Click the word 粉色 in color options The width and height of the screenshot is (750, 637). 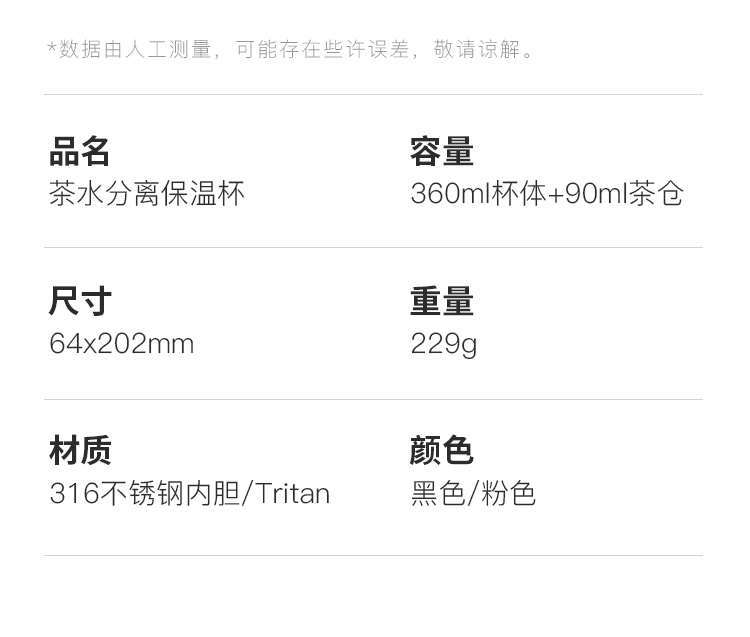509,493
